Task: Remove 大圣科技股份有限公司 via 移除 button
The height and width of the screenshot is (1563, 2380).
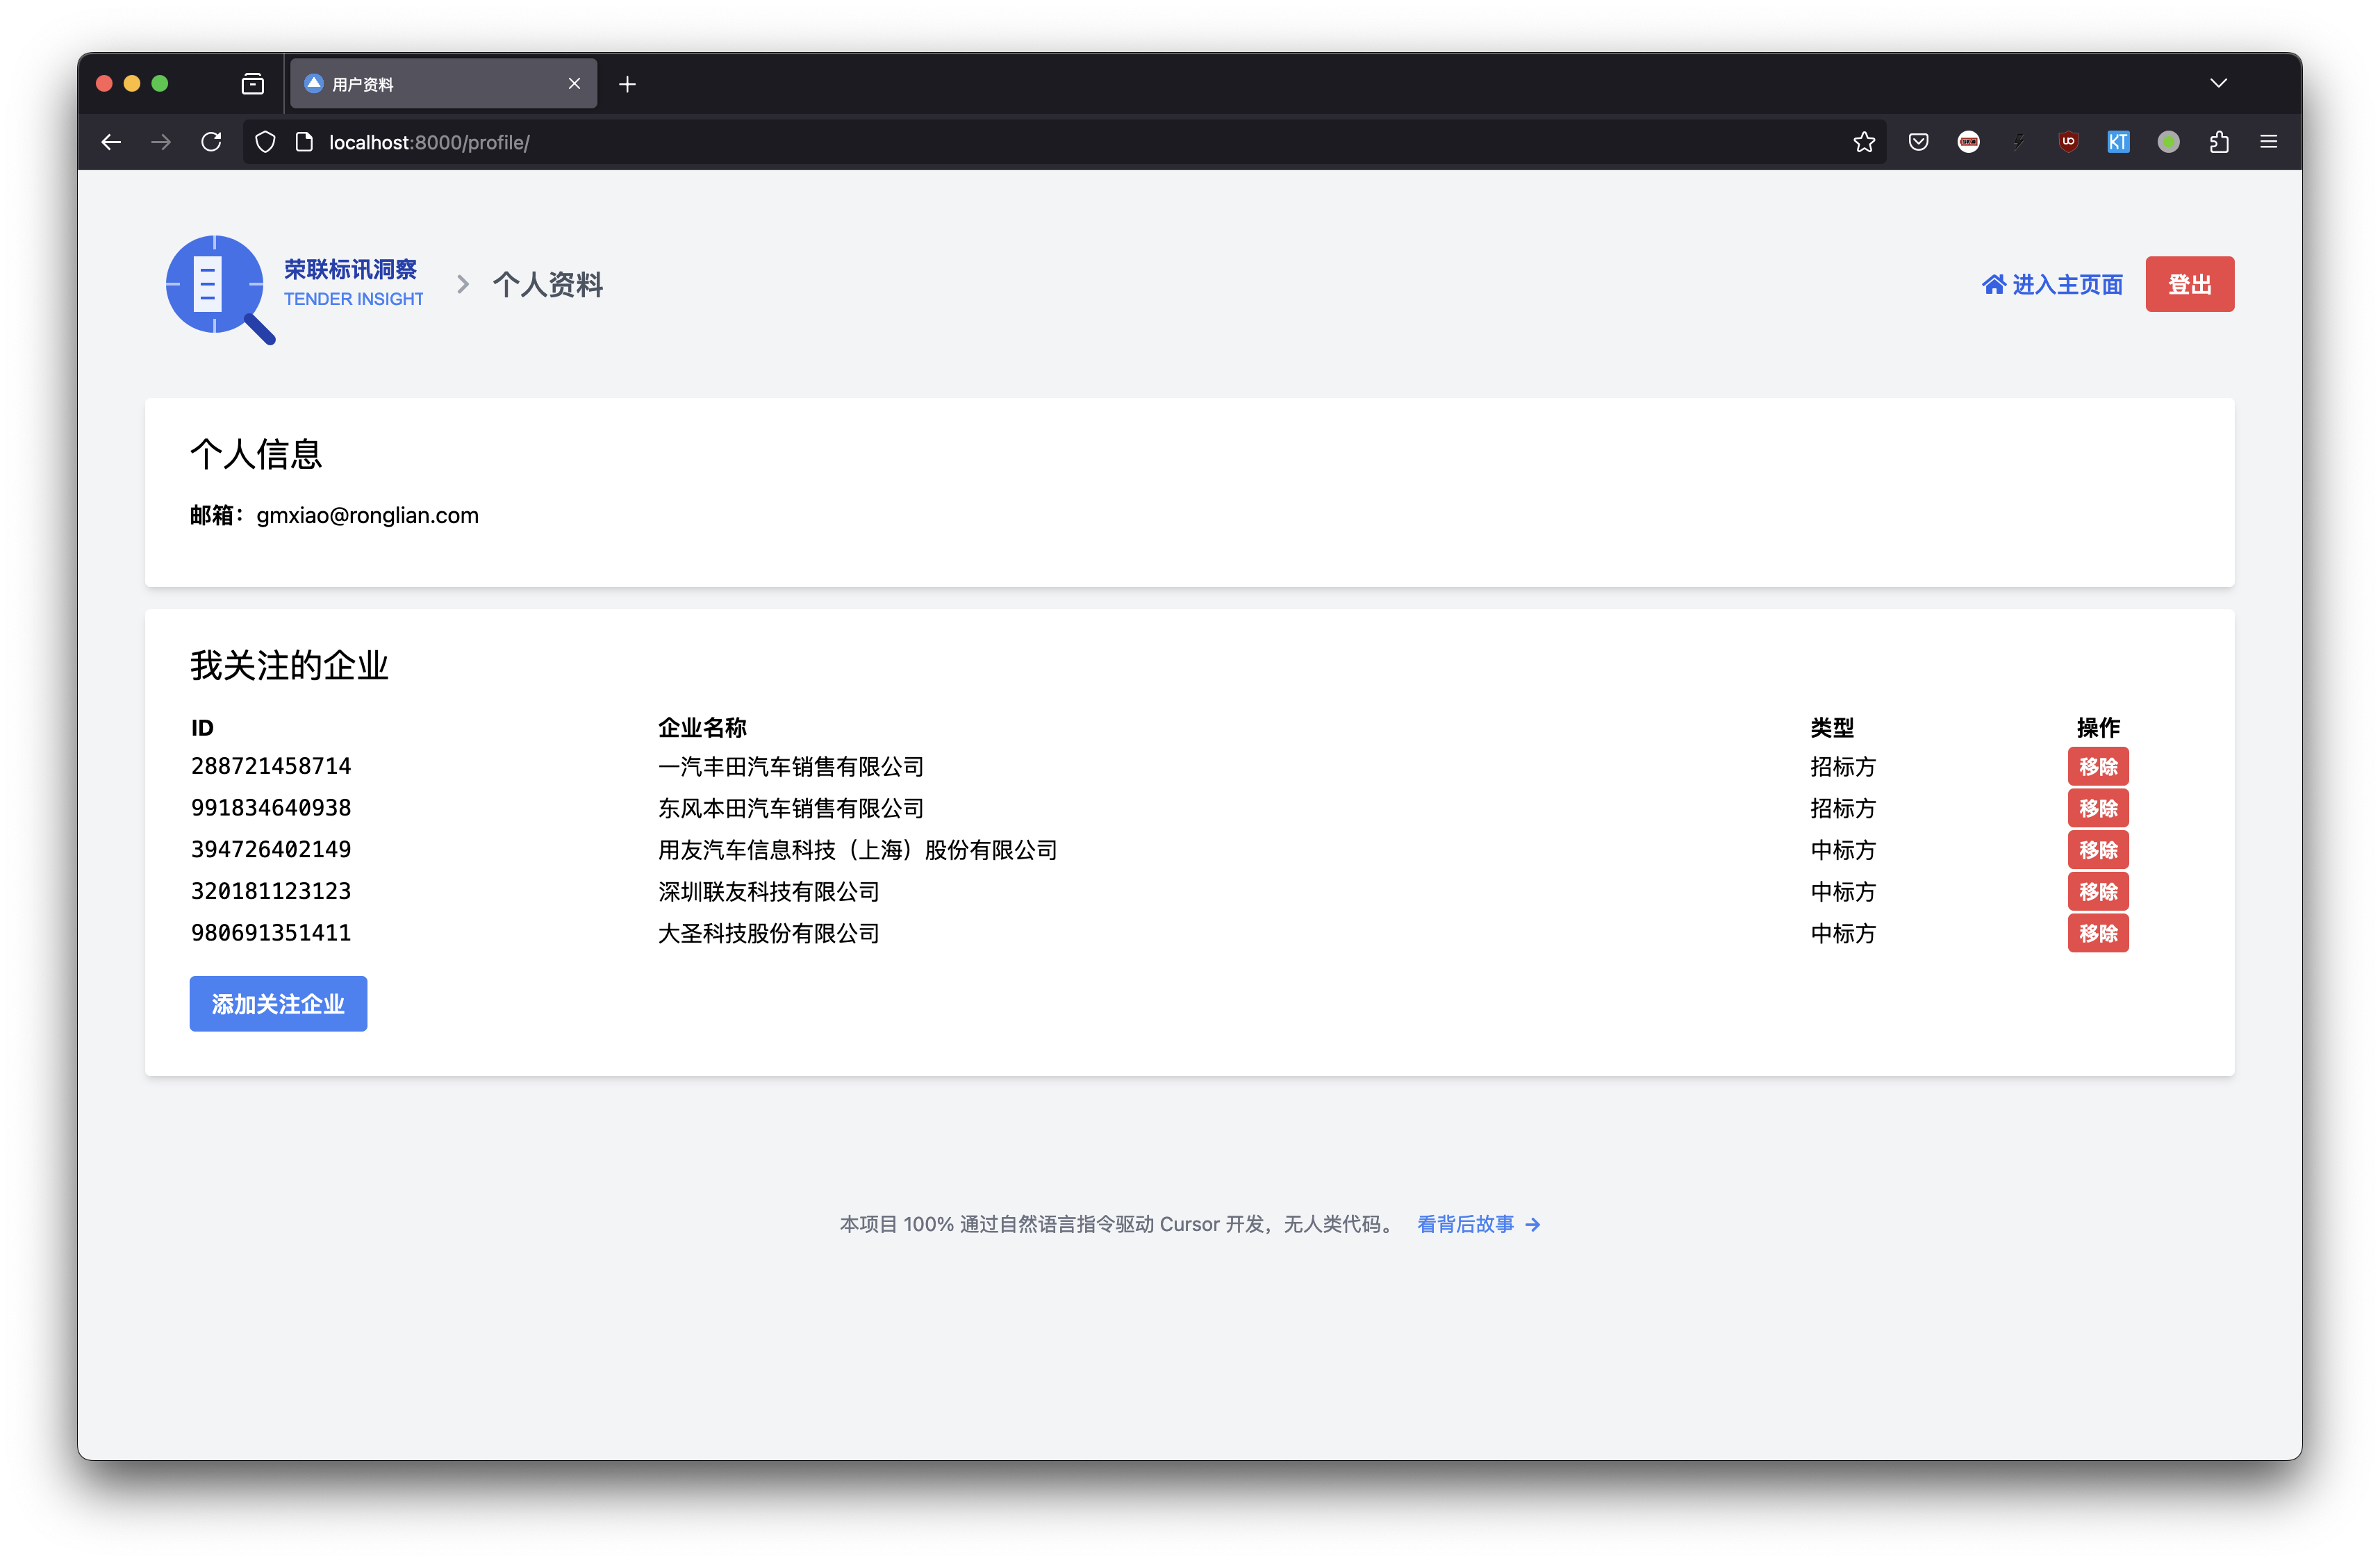Action: [2097, 933]
